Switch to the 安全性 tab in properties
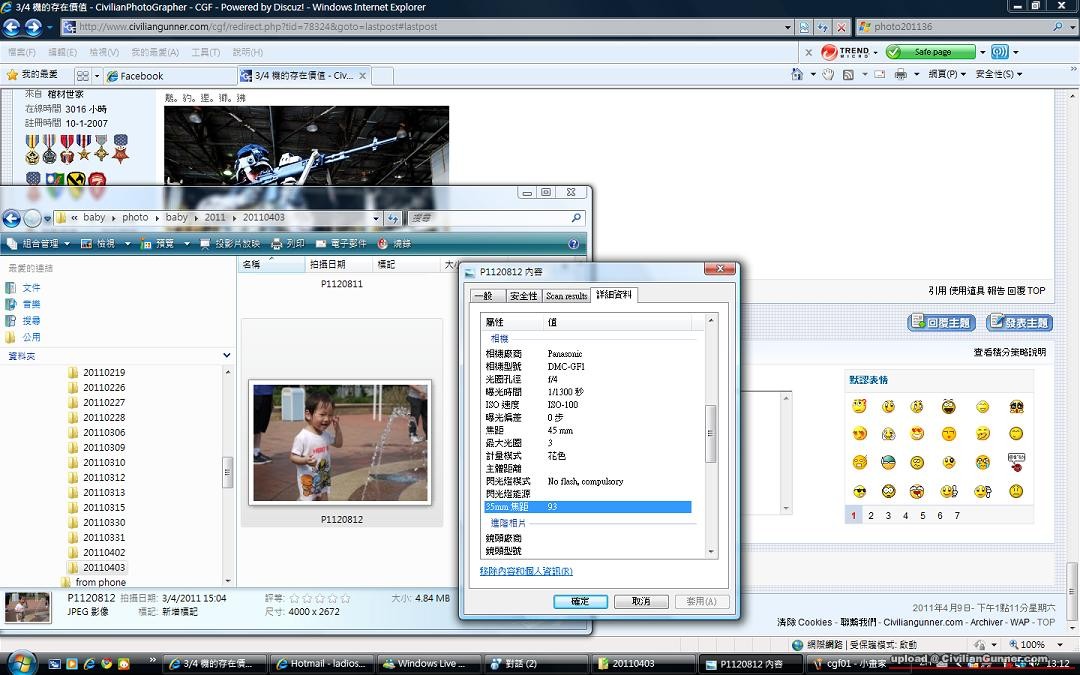Viewport: 1080px width, 675px height. [523, 296]
